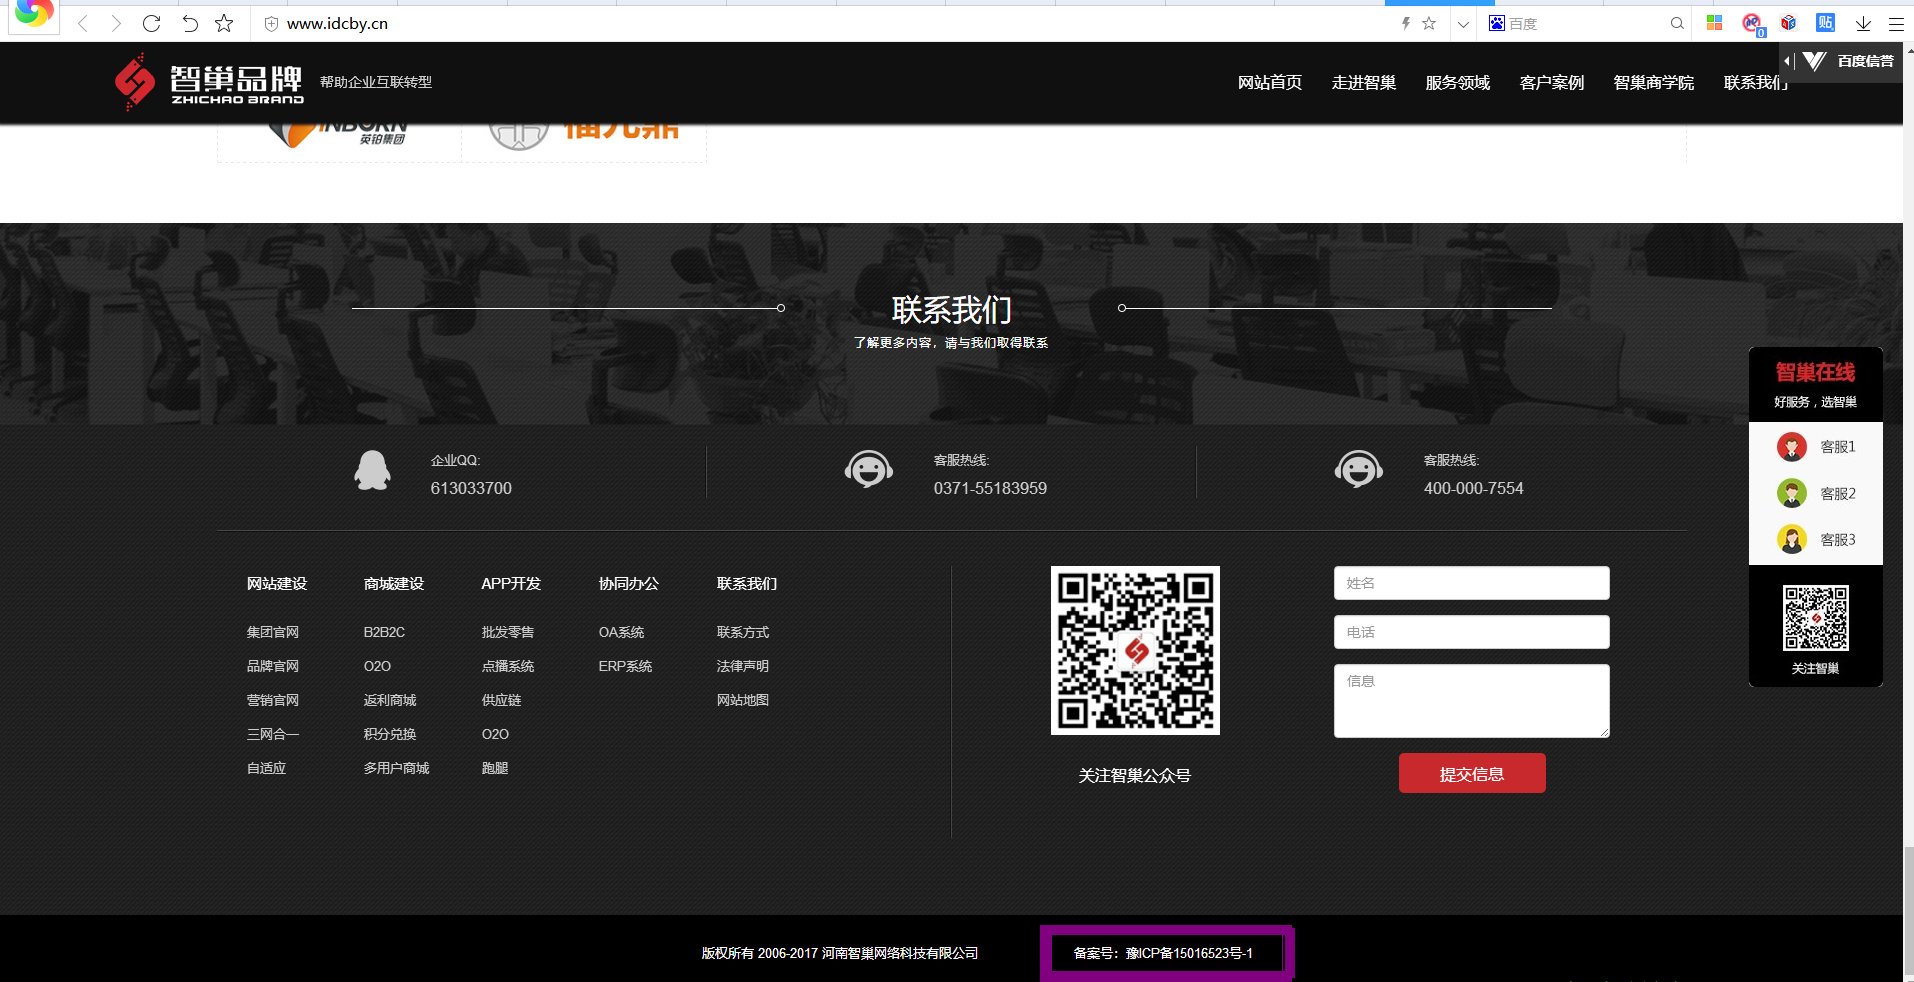The image size is (1914, 982).
Task: Open the blue 贴 extension icon
Action: point(1825,23)
